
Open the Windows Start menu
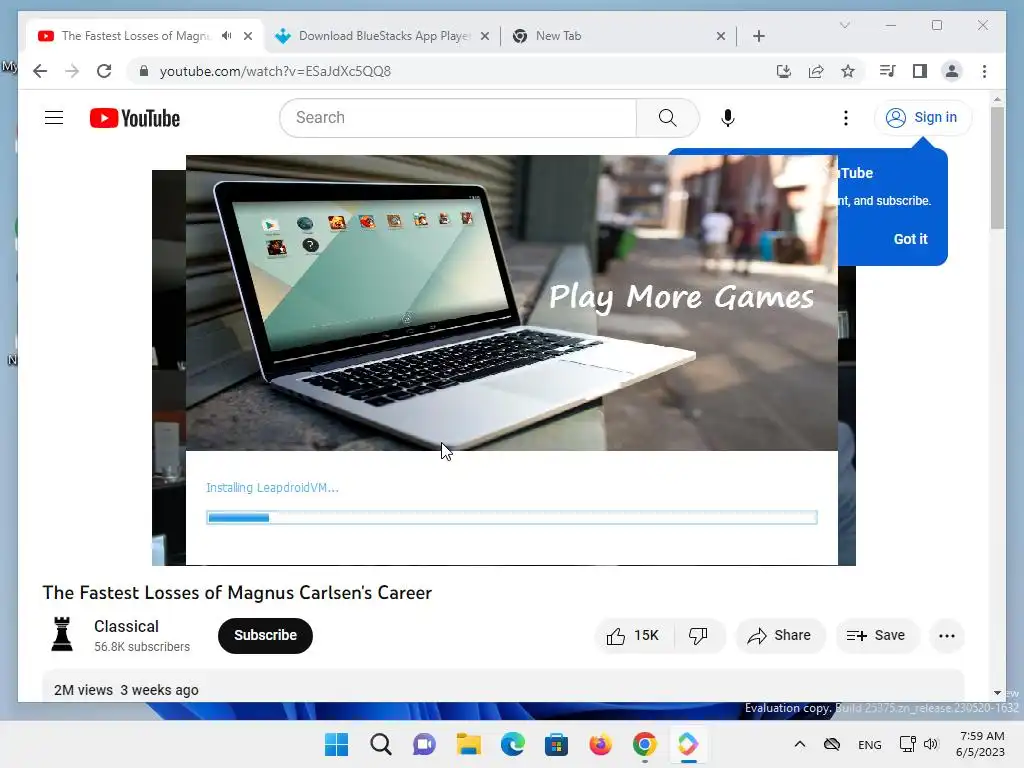(336, 744)
